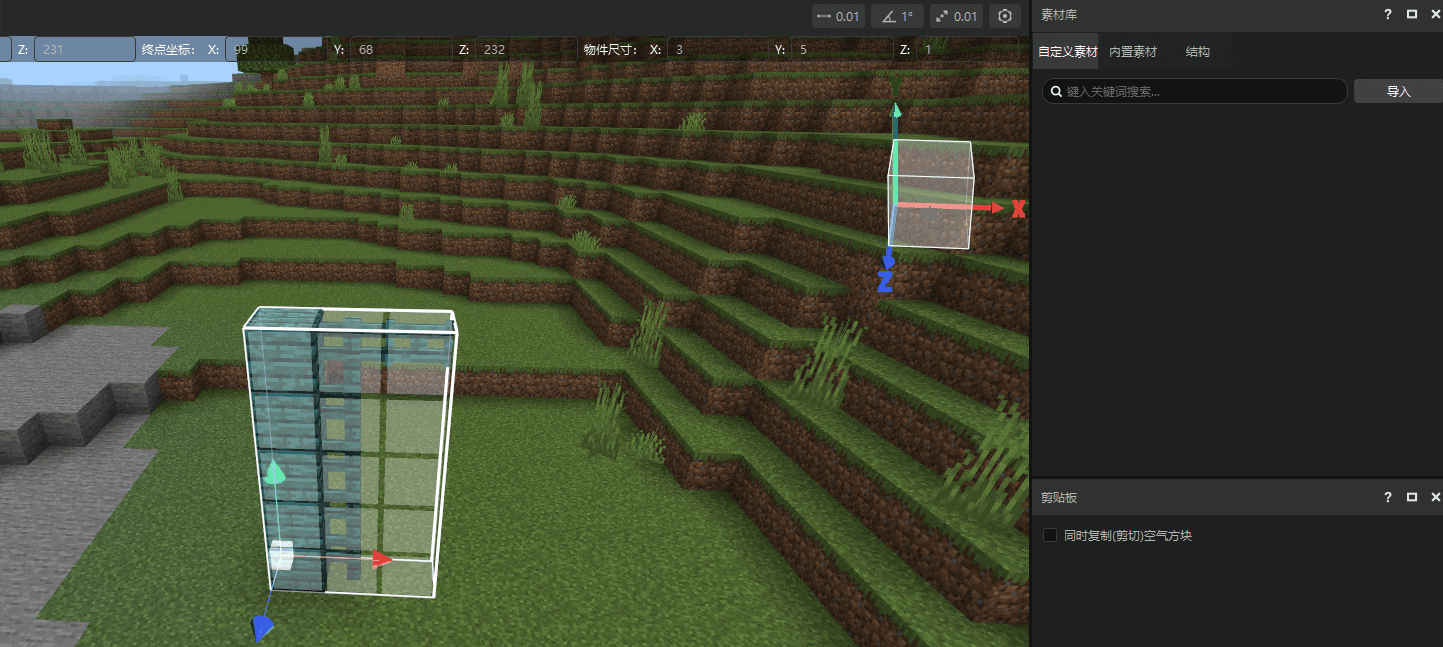Click the green Y axis arrow of upper gizmo
Screen dimensions: 1443x647
click(896, 111)
